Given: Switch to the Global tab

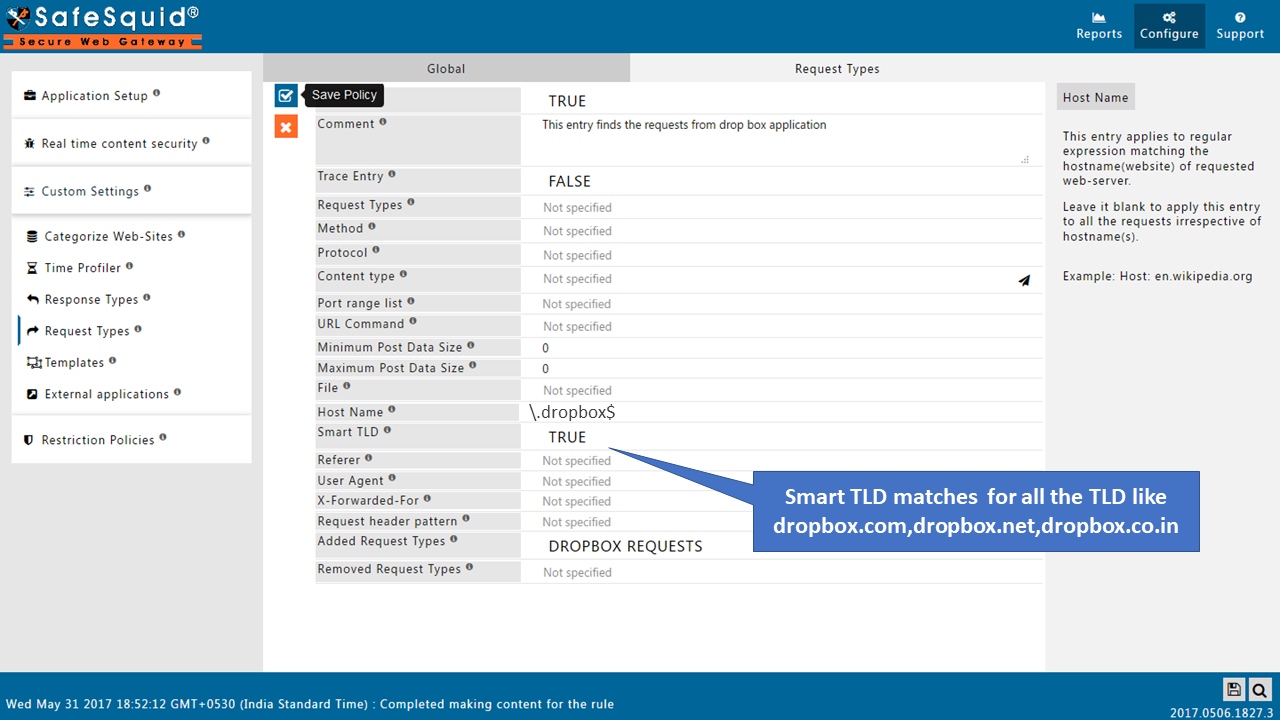Looking at the screenshot, I should tap(446, 68).
